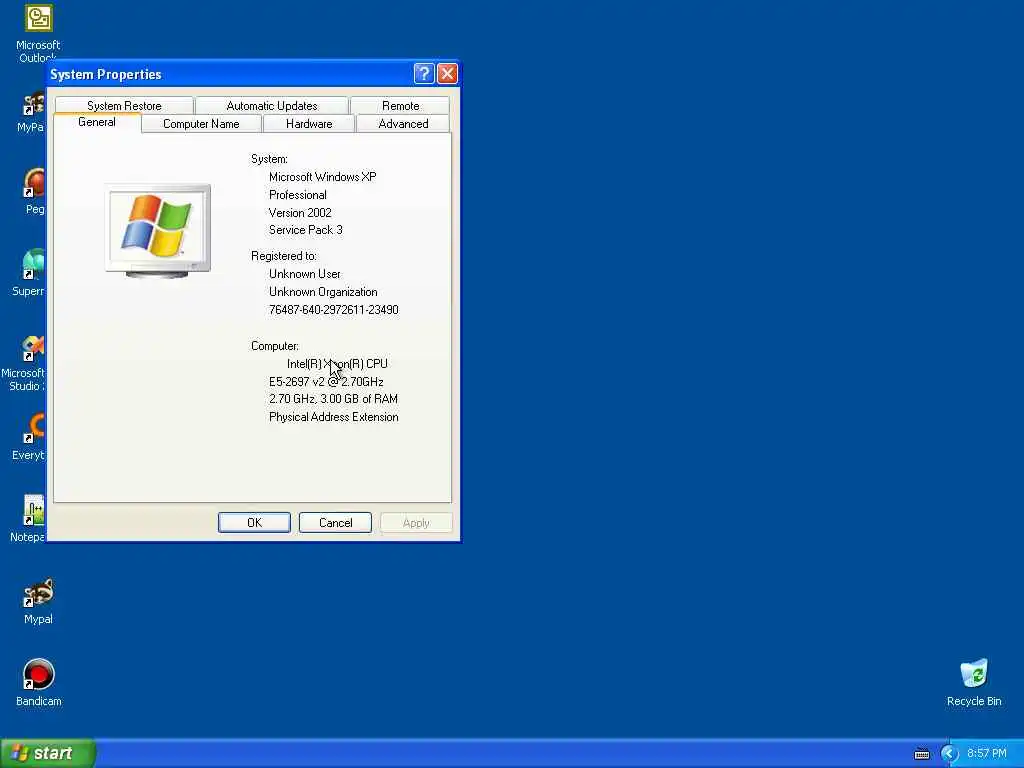Switch to the System Restore tab
This screenshot has width=1024, height=768.
[124, 106]
